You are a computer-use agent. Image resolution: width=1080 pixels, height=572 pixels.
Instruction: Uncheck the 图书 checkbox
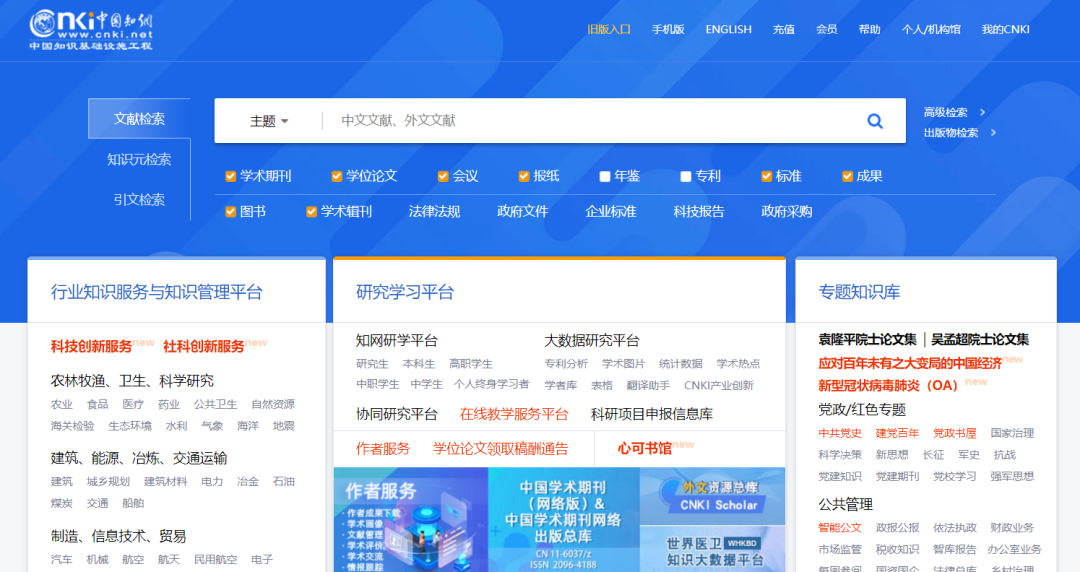(x=231, y=212)
